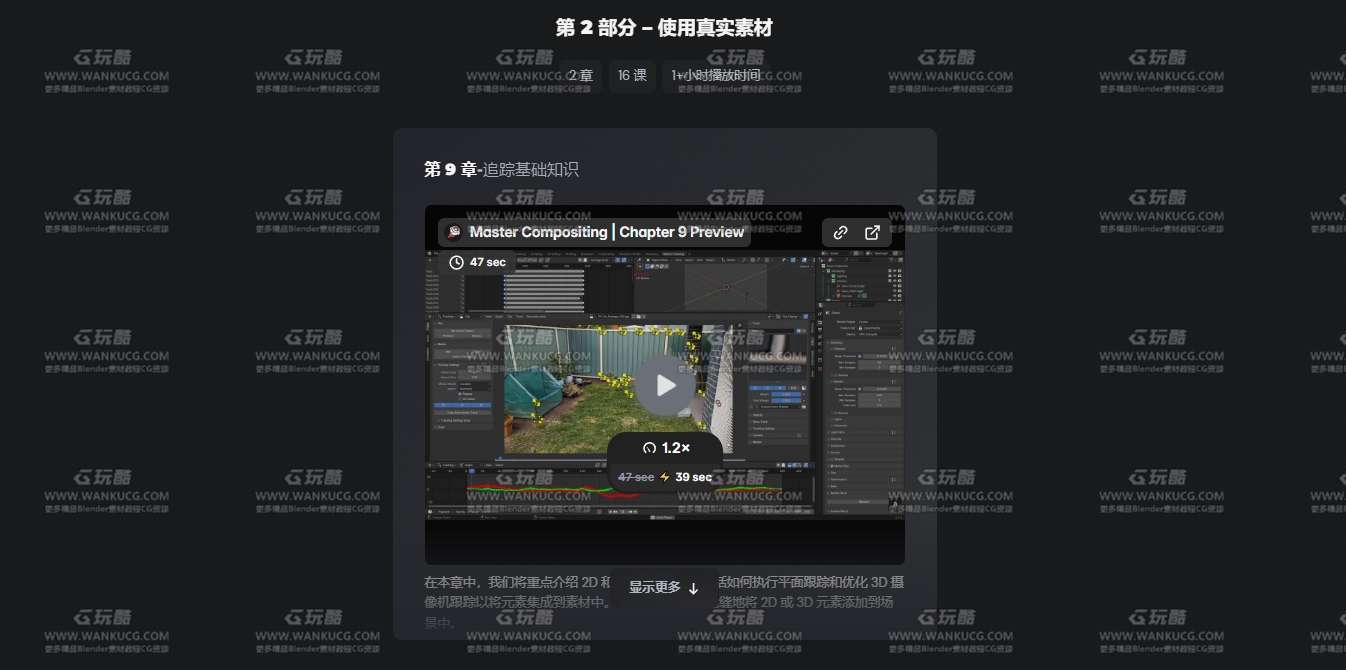This screenshot has width=1346, height=670.
Task: Click the 47 sec duration badge
Action: (476, 262)
